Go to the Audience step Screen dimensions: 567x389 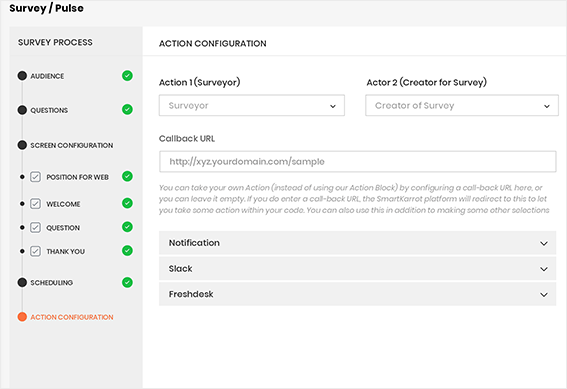click(47, 76)
